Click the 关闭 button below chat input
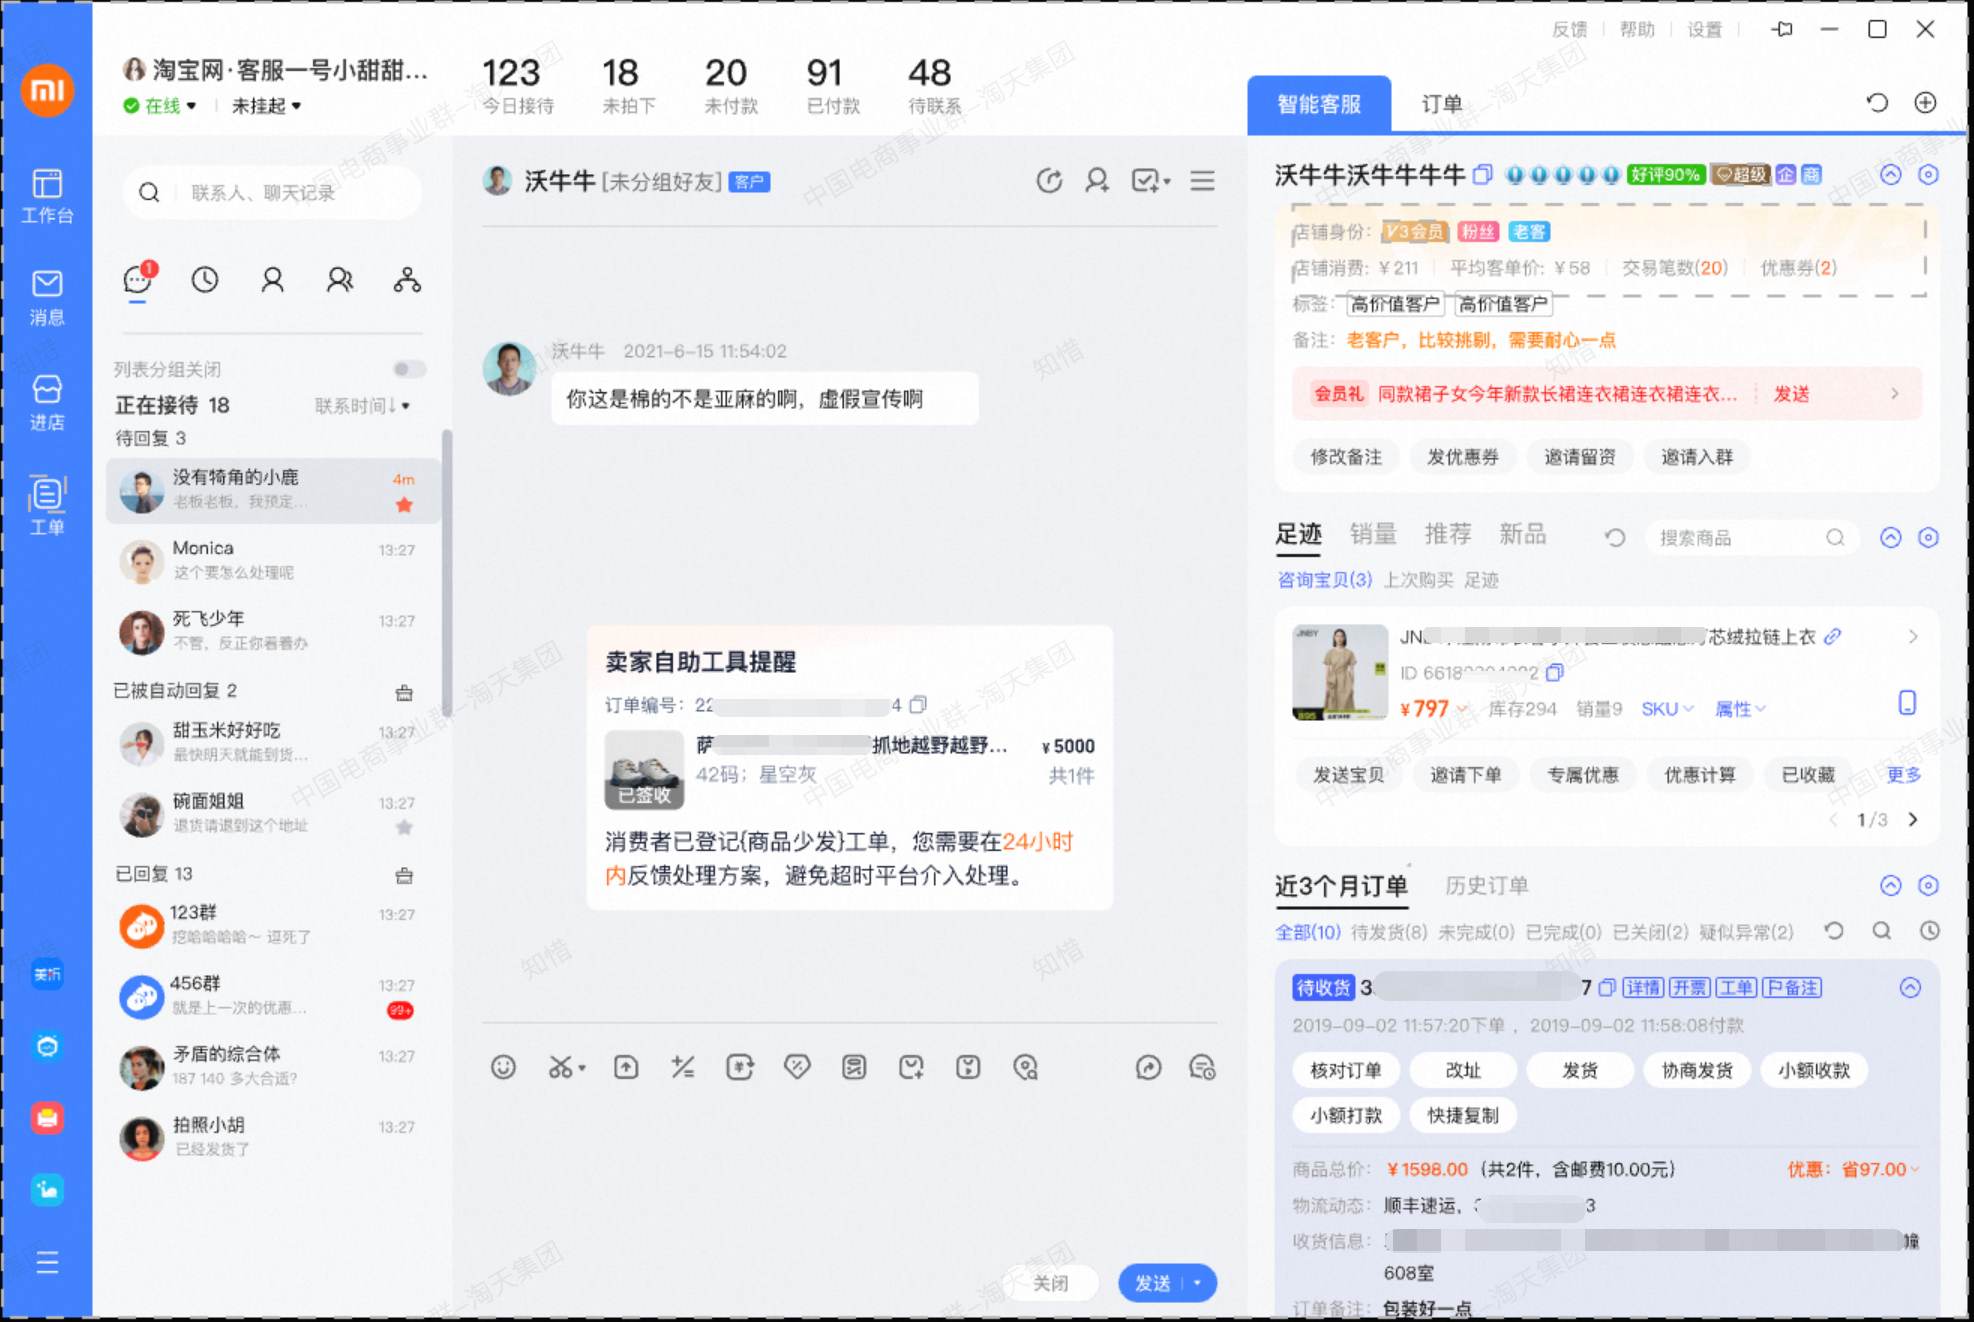1974x1322 pixels. tap(1050, 1283)
